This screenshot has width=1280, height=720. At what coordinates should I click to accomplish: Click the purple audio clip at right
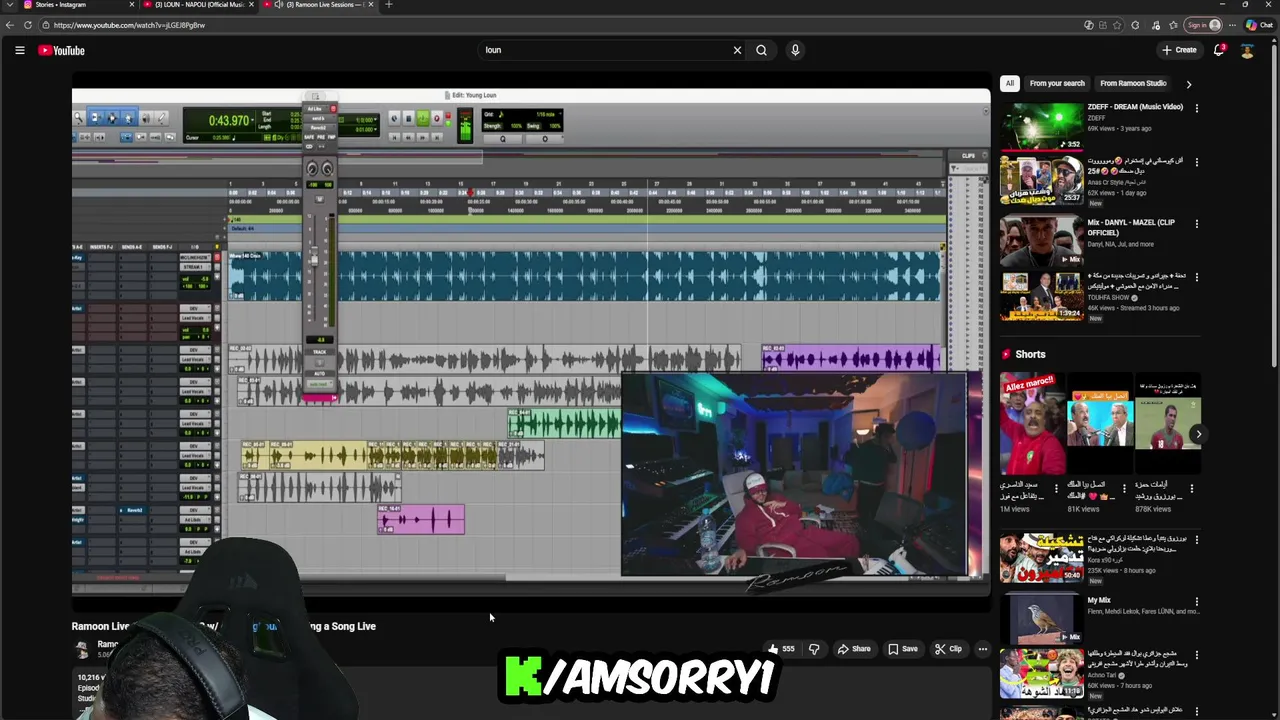click(x=852, y=357)
